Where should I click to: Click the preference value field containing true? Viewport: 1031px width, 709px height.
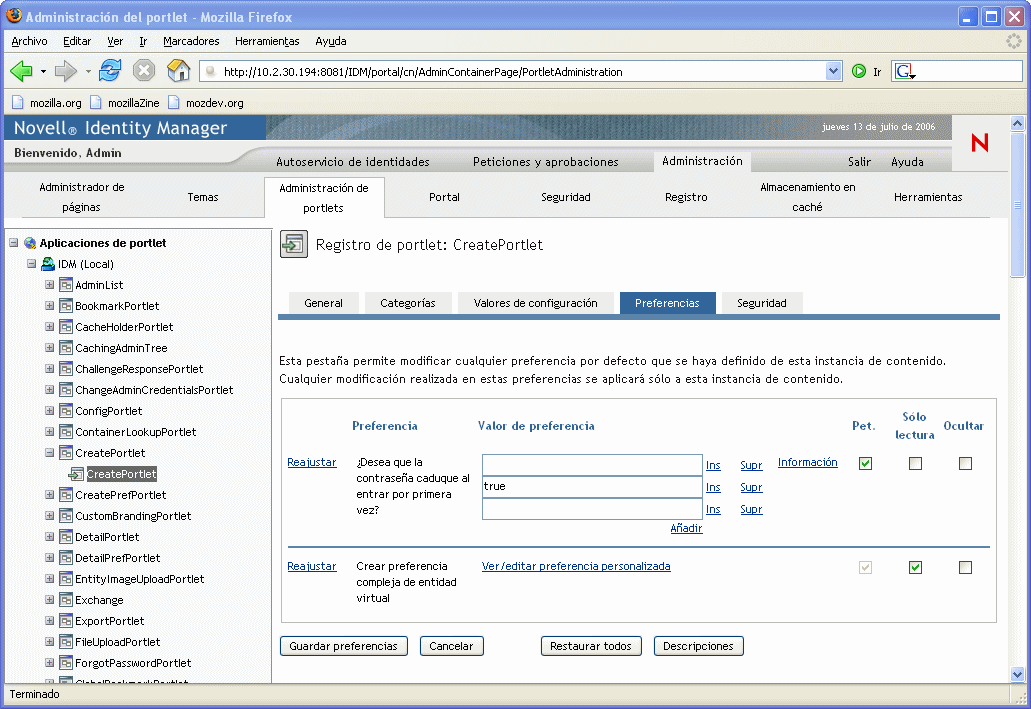592,487
